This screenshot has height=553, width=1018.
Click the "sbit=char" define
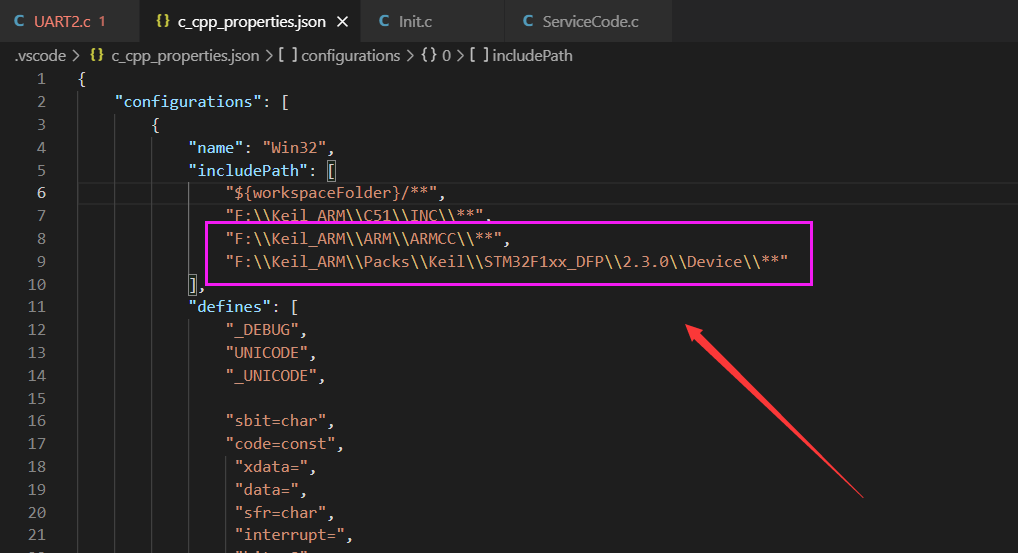(x=275, y=421)
